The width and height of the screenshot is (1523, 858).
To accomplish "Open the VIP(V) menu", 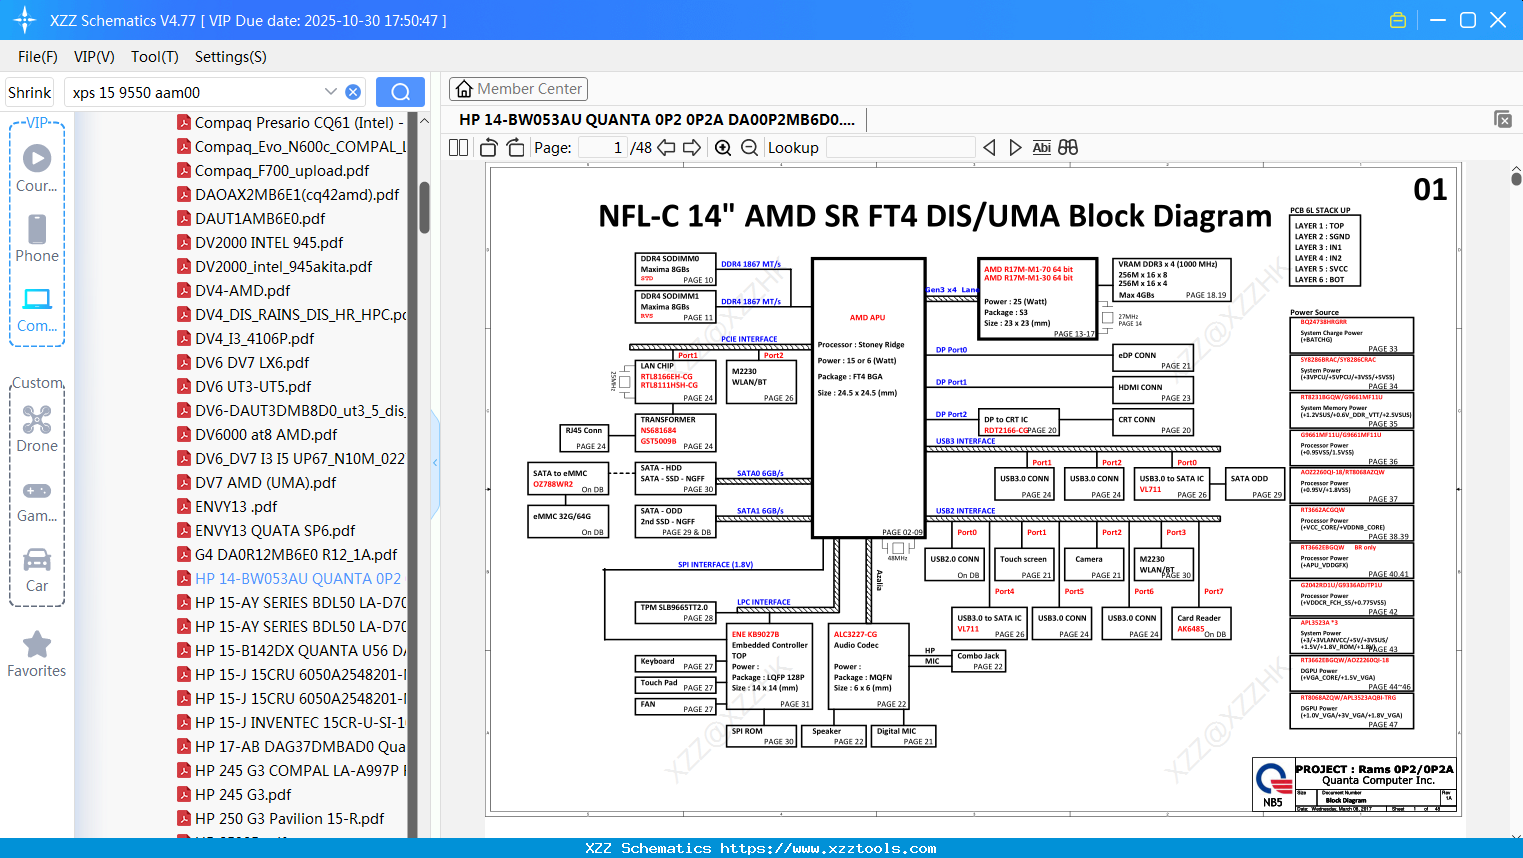I will pyautogui.click(x=94, y=57).
